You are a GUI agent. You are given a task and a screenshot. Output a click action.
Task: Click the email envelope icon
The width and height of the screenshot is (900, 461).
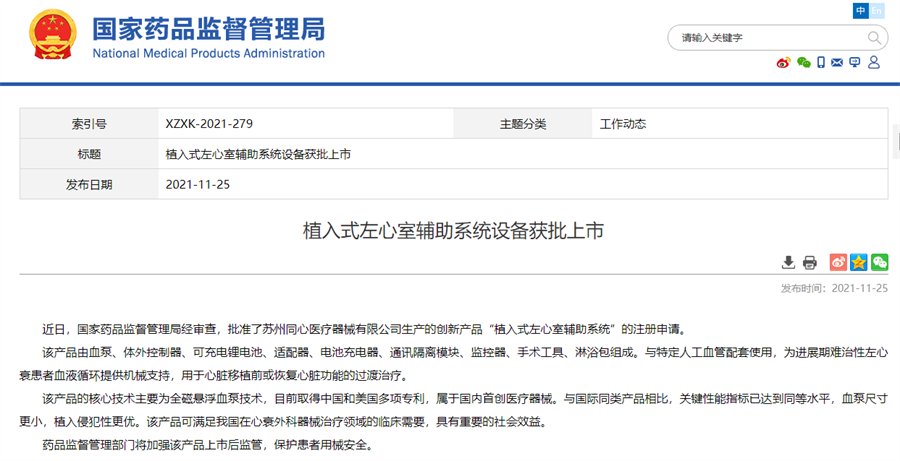pos(838,62)
